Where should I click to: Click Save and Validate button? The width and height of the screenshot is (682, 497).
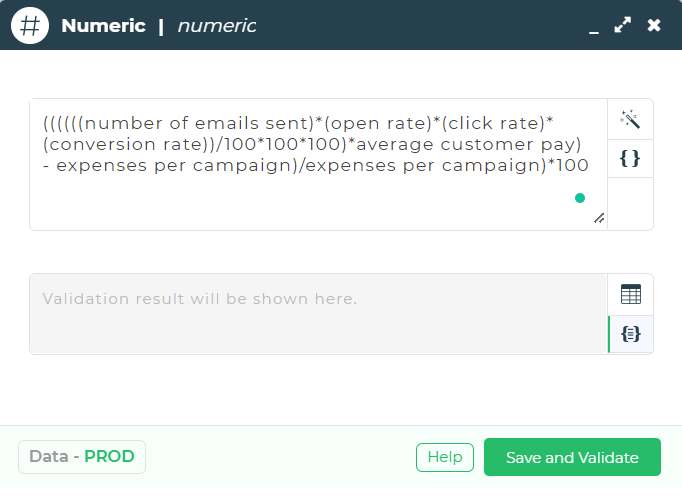572,457
